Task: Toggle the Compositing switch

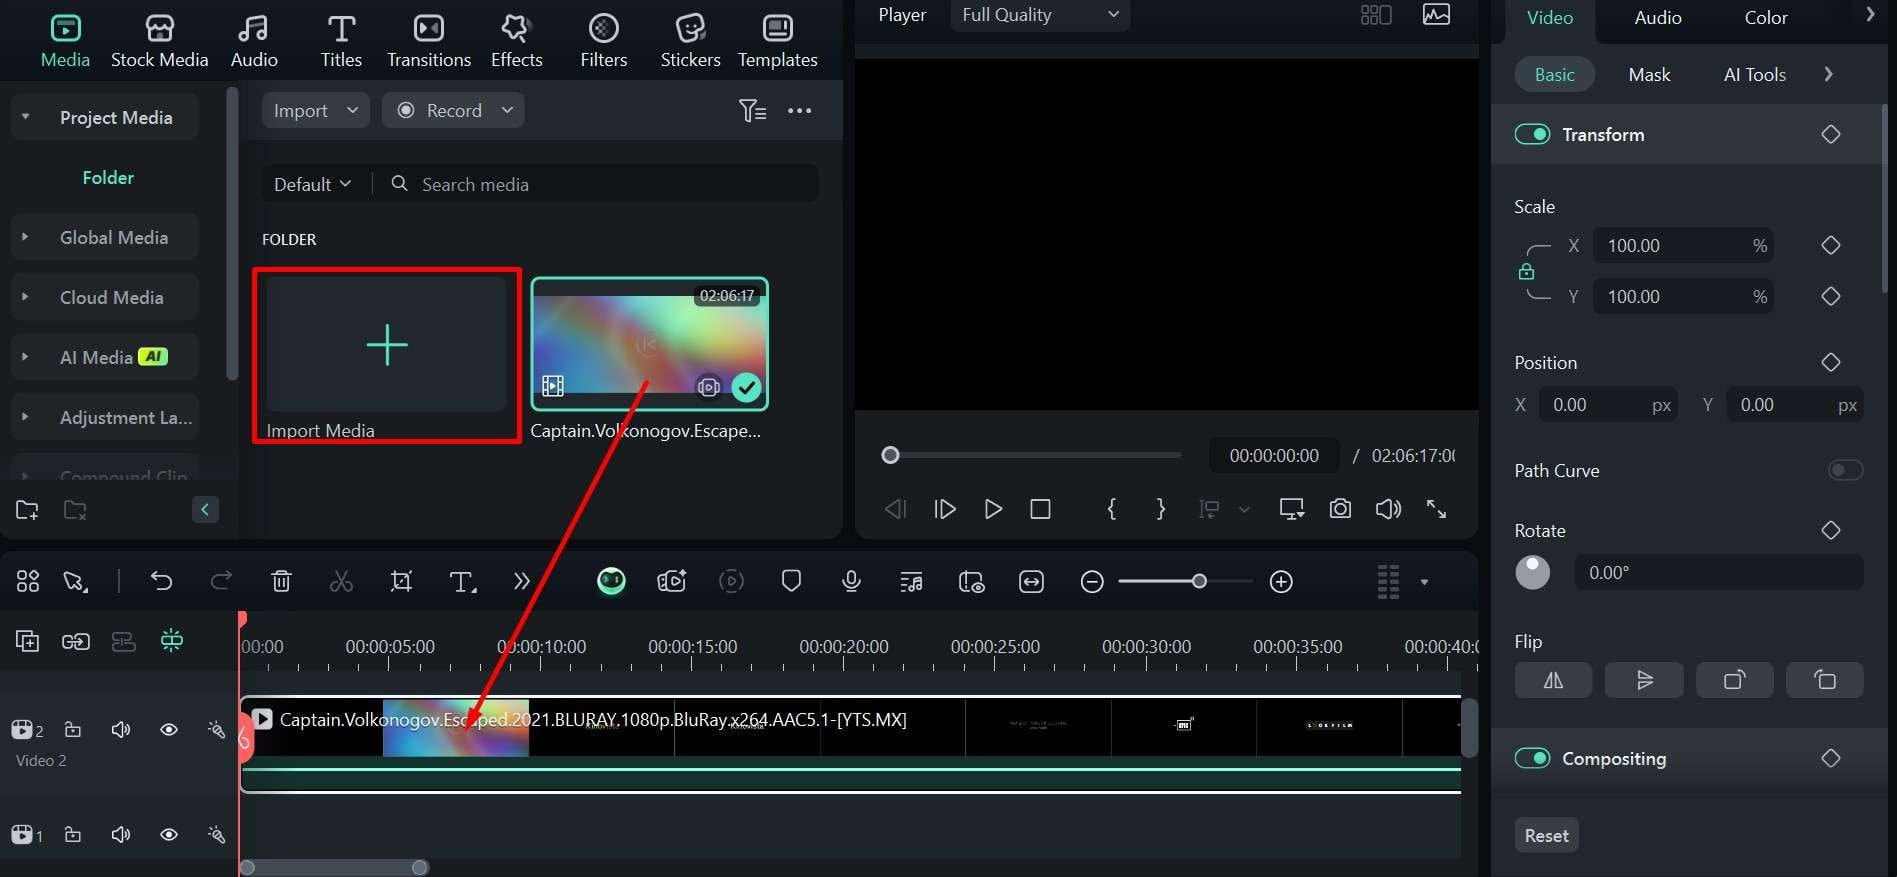Action: pyautogui.click(x=1532, y=758)
